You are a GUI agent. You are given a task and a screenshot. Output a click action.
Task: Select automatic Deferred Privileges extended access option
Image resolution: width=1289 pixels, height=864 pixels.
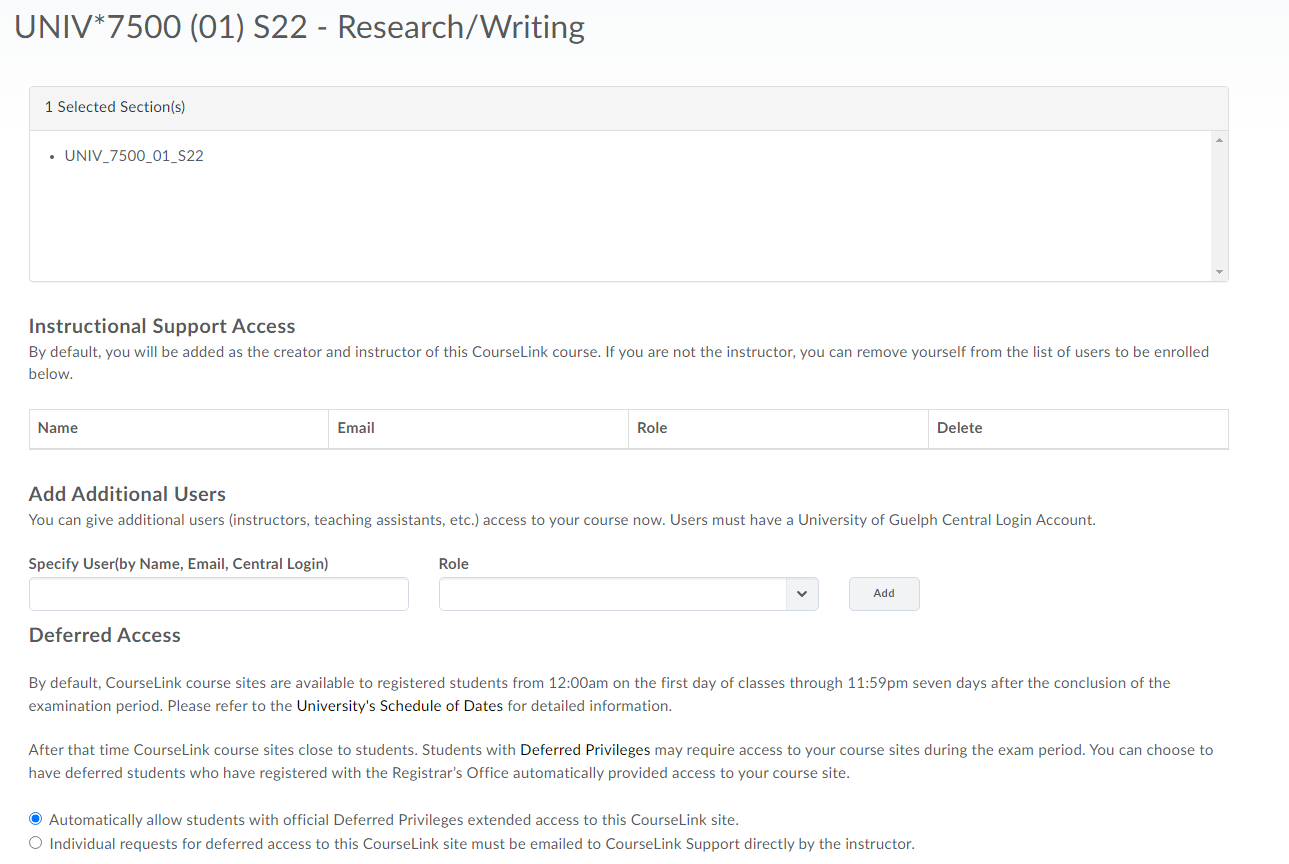point(36,819)
